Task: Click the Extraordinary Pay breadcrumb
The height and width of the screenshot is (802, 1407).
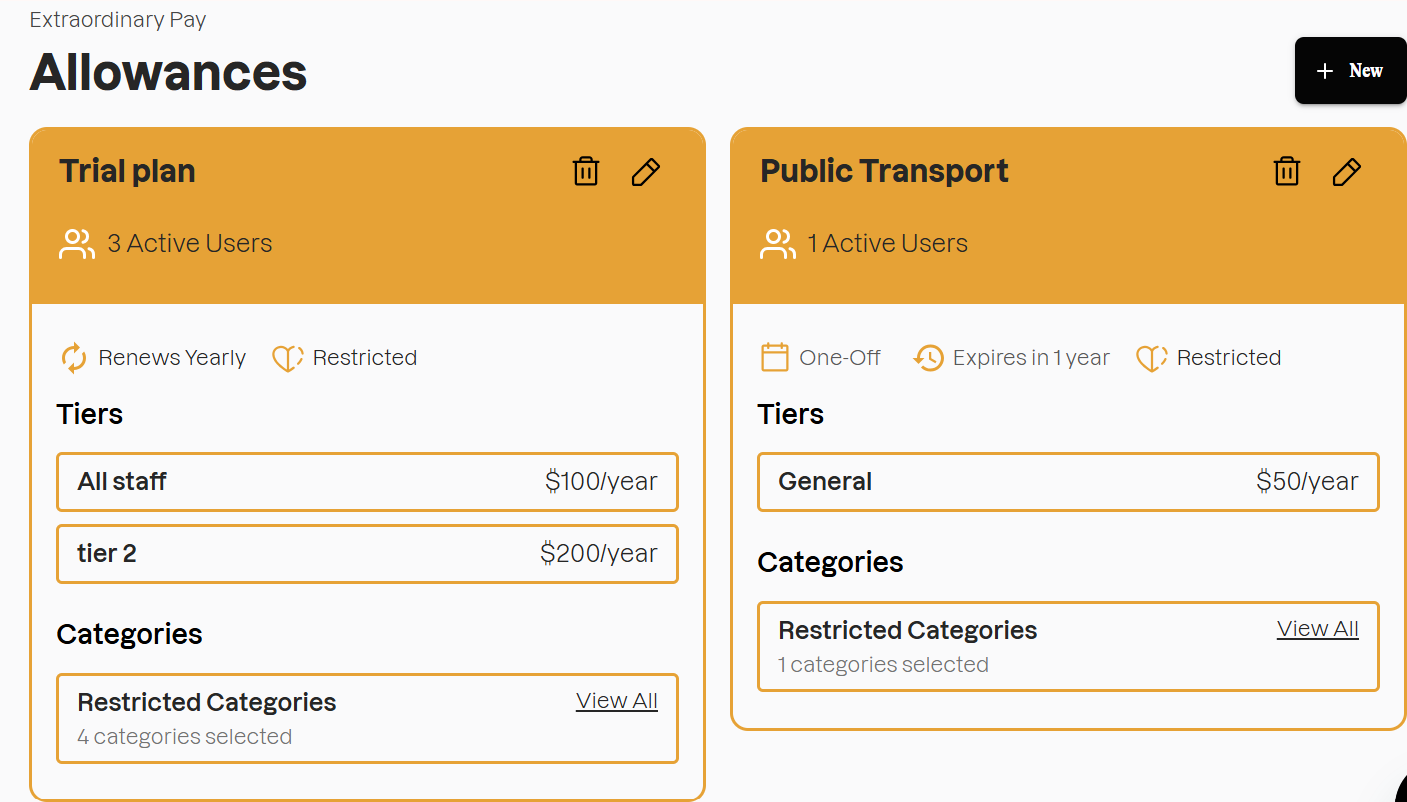Action: pos(118,20)
